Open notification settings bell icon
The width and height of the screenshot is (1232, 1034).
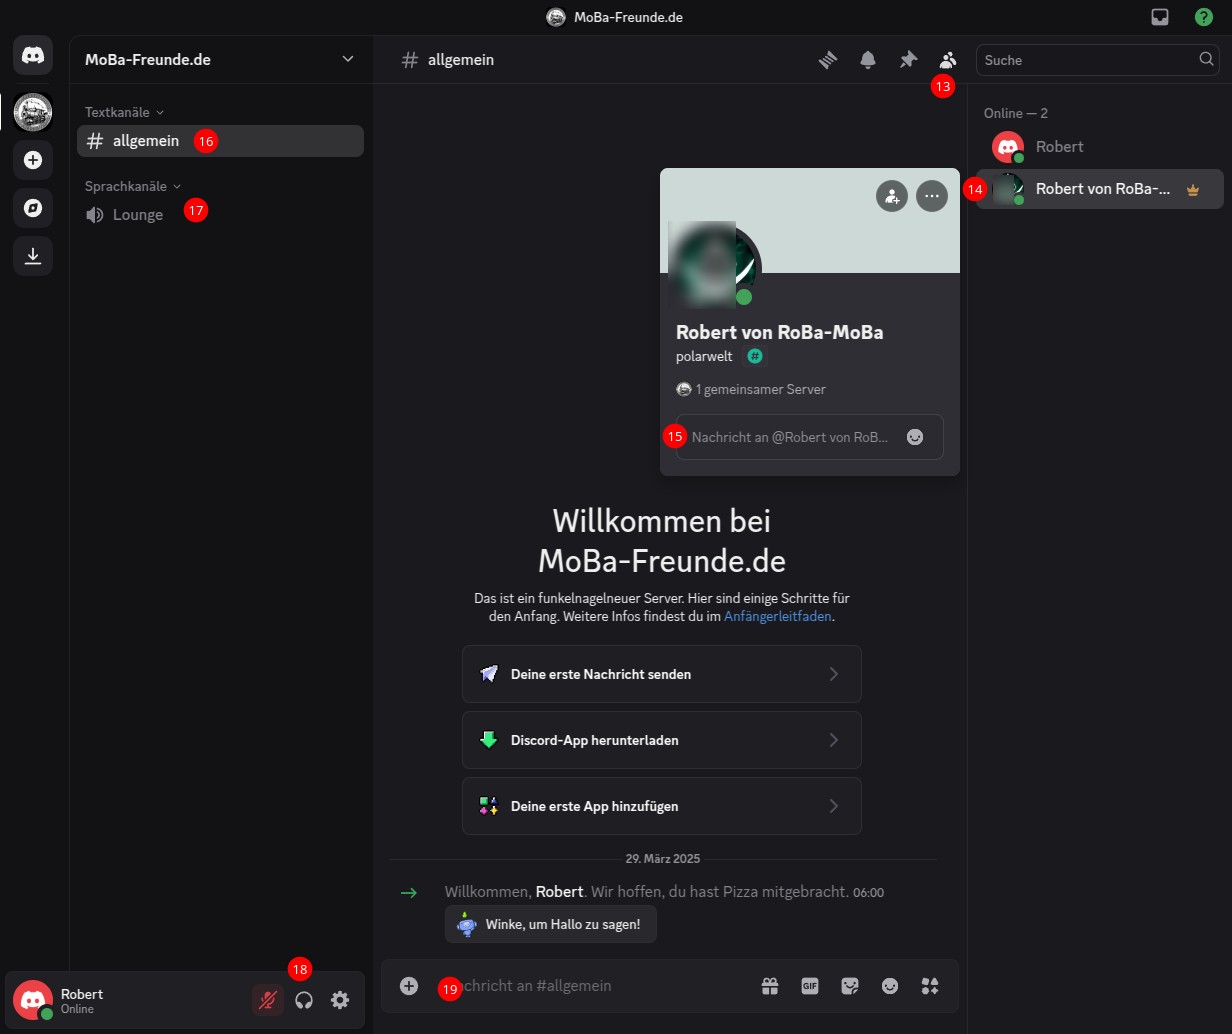pyautogui.click(x=868, y=60)
